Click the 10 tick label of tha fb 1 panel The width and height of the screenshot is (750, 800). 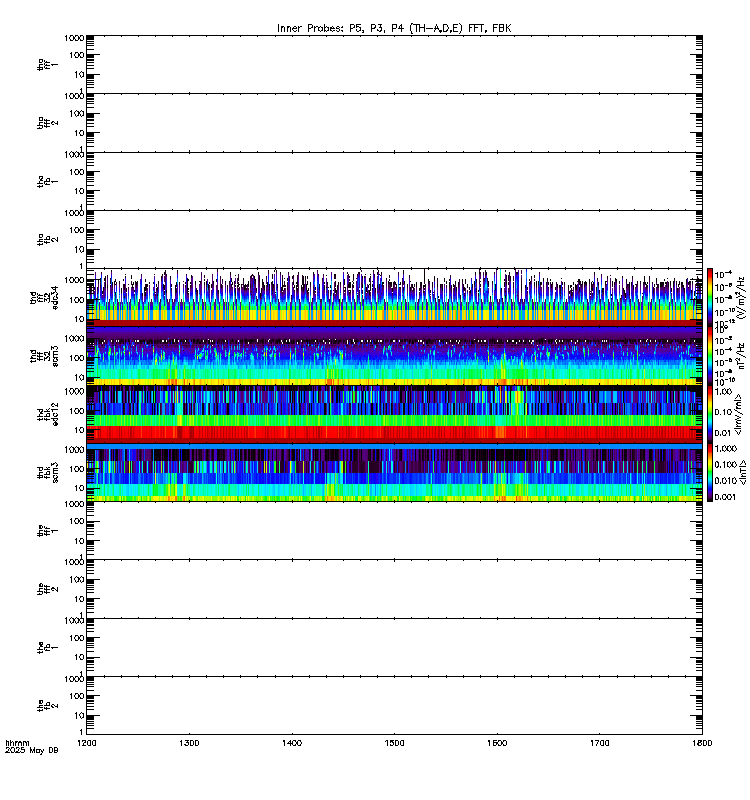pyautogui.click(x=79, y=191)
